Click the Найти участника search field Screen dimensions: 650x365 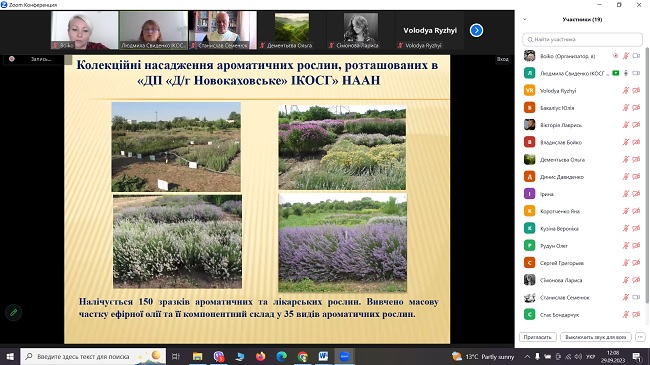coord(582,39)
